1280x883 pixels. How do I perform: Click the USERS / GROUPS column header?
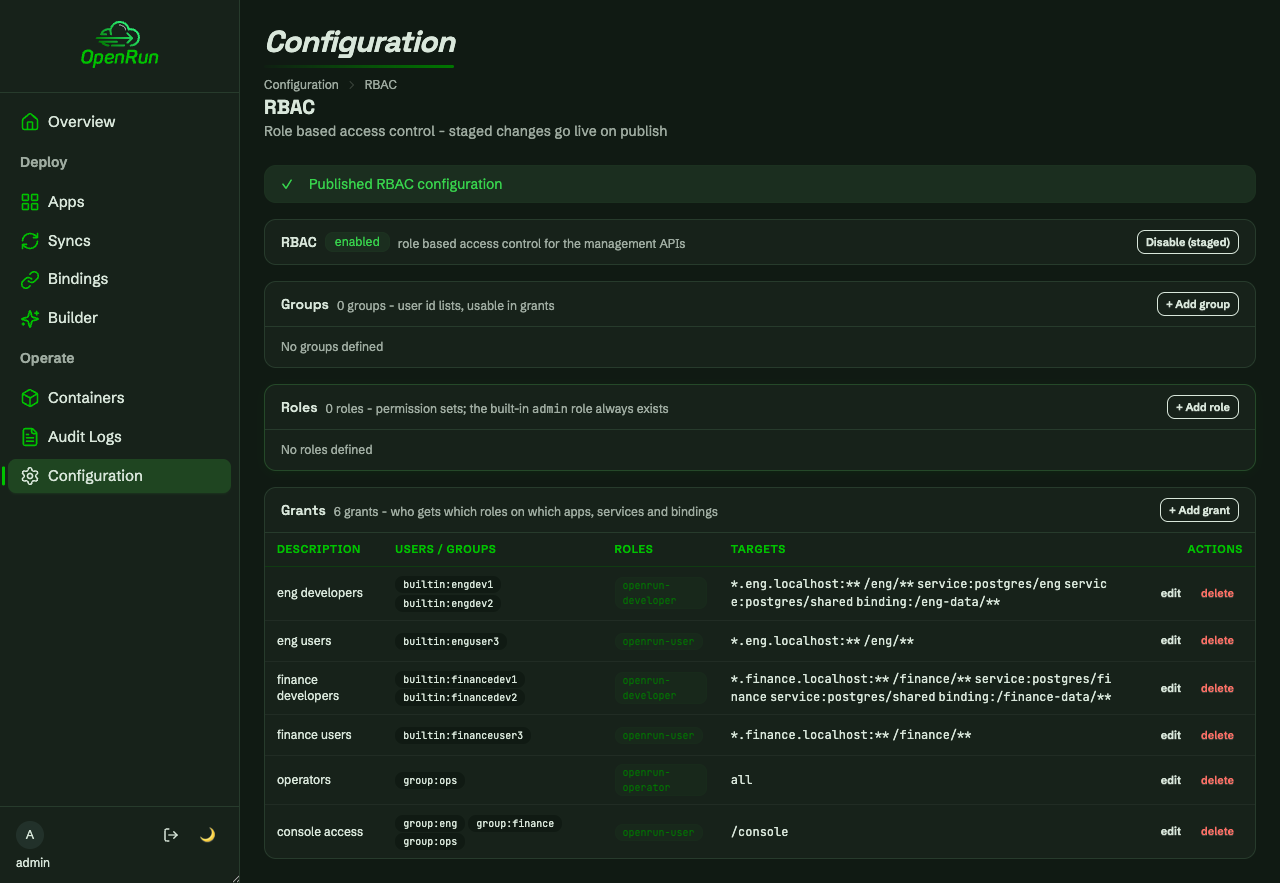click(446, 549)
